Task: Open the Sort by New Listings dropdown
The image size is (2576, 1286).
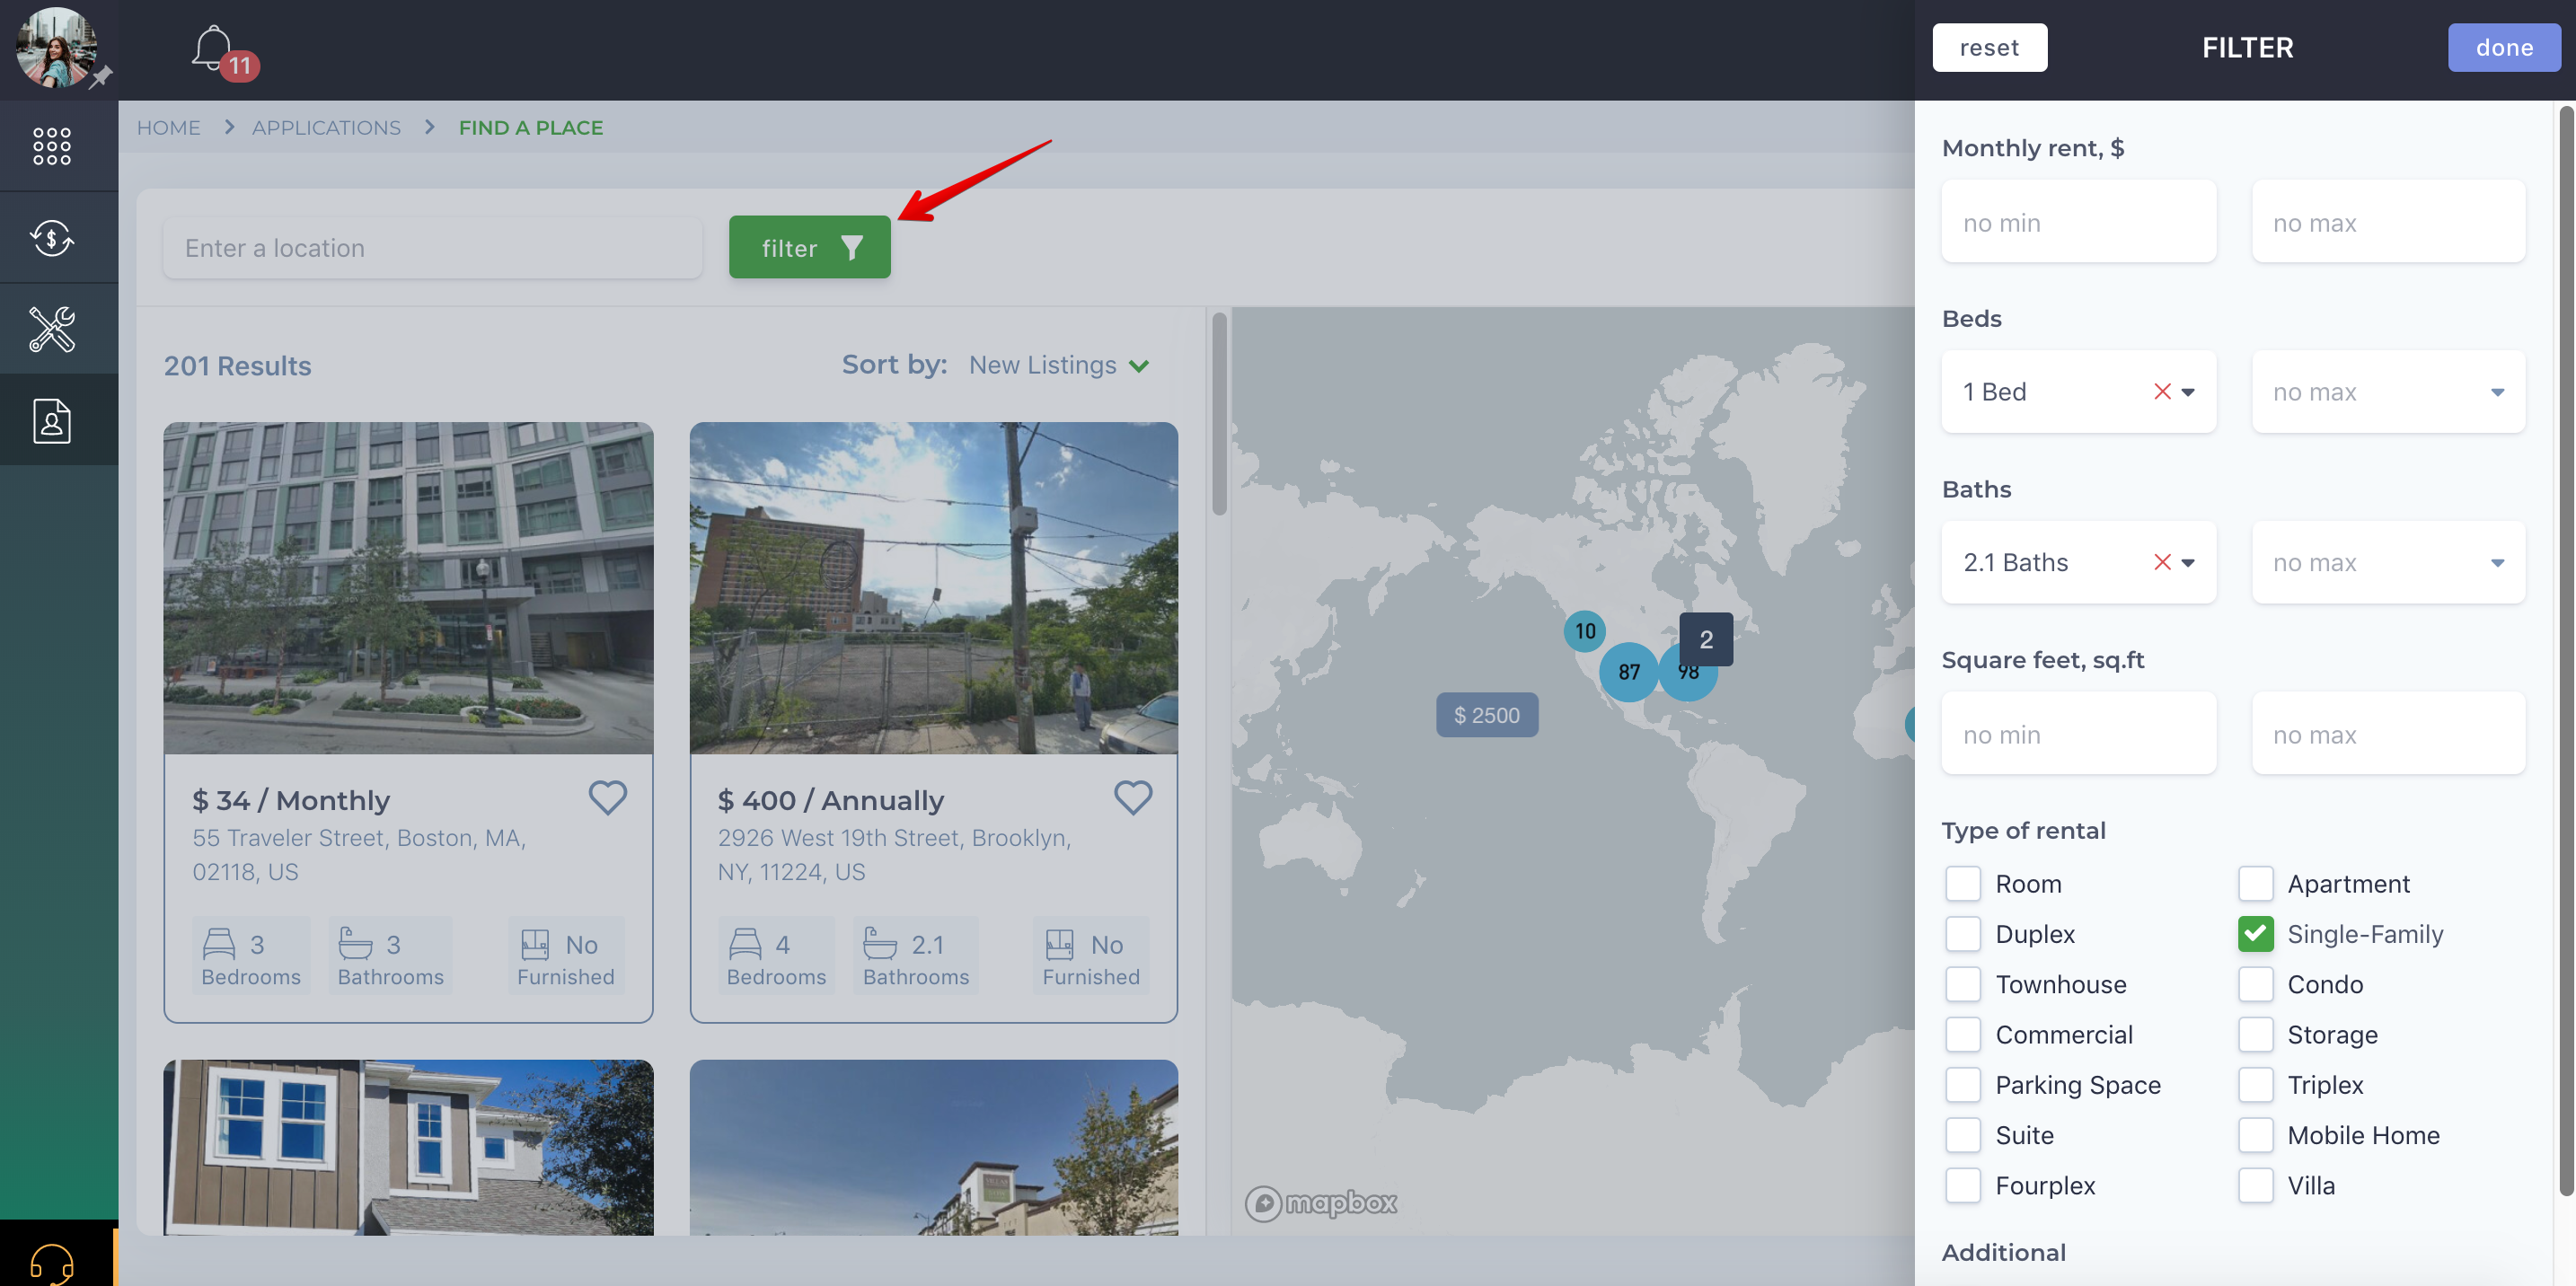Action: 1059,365
